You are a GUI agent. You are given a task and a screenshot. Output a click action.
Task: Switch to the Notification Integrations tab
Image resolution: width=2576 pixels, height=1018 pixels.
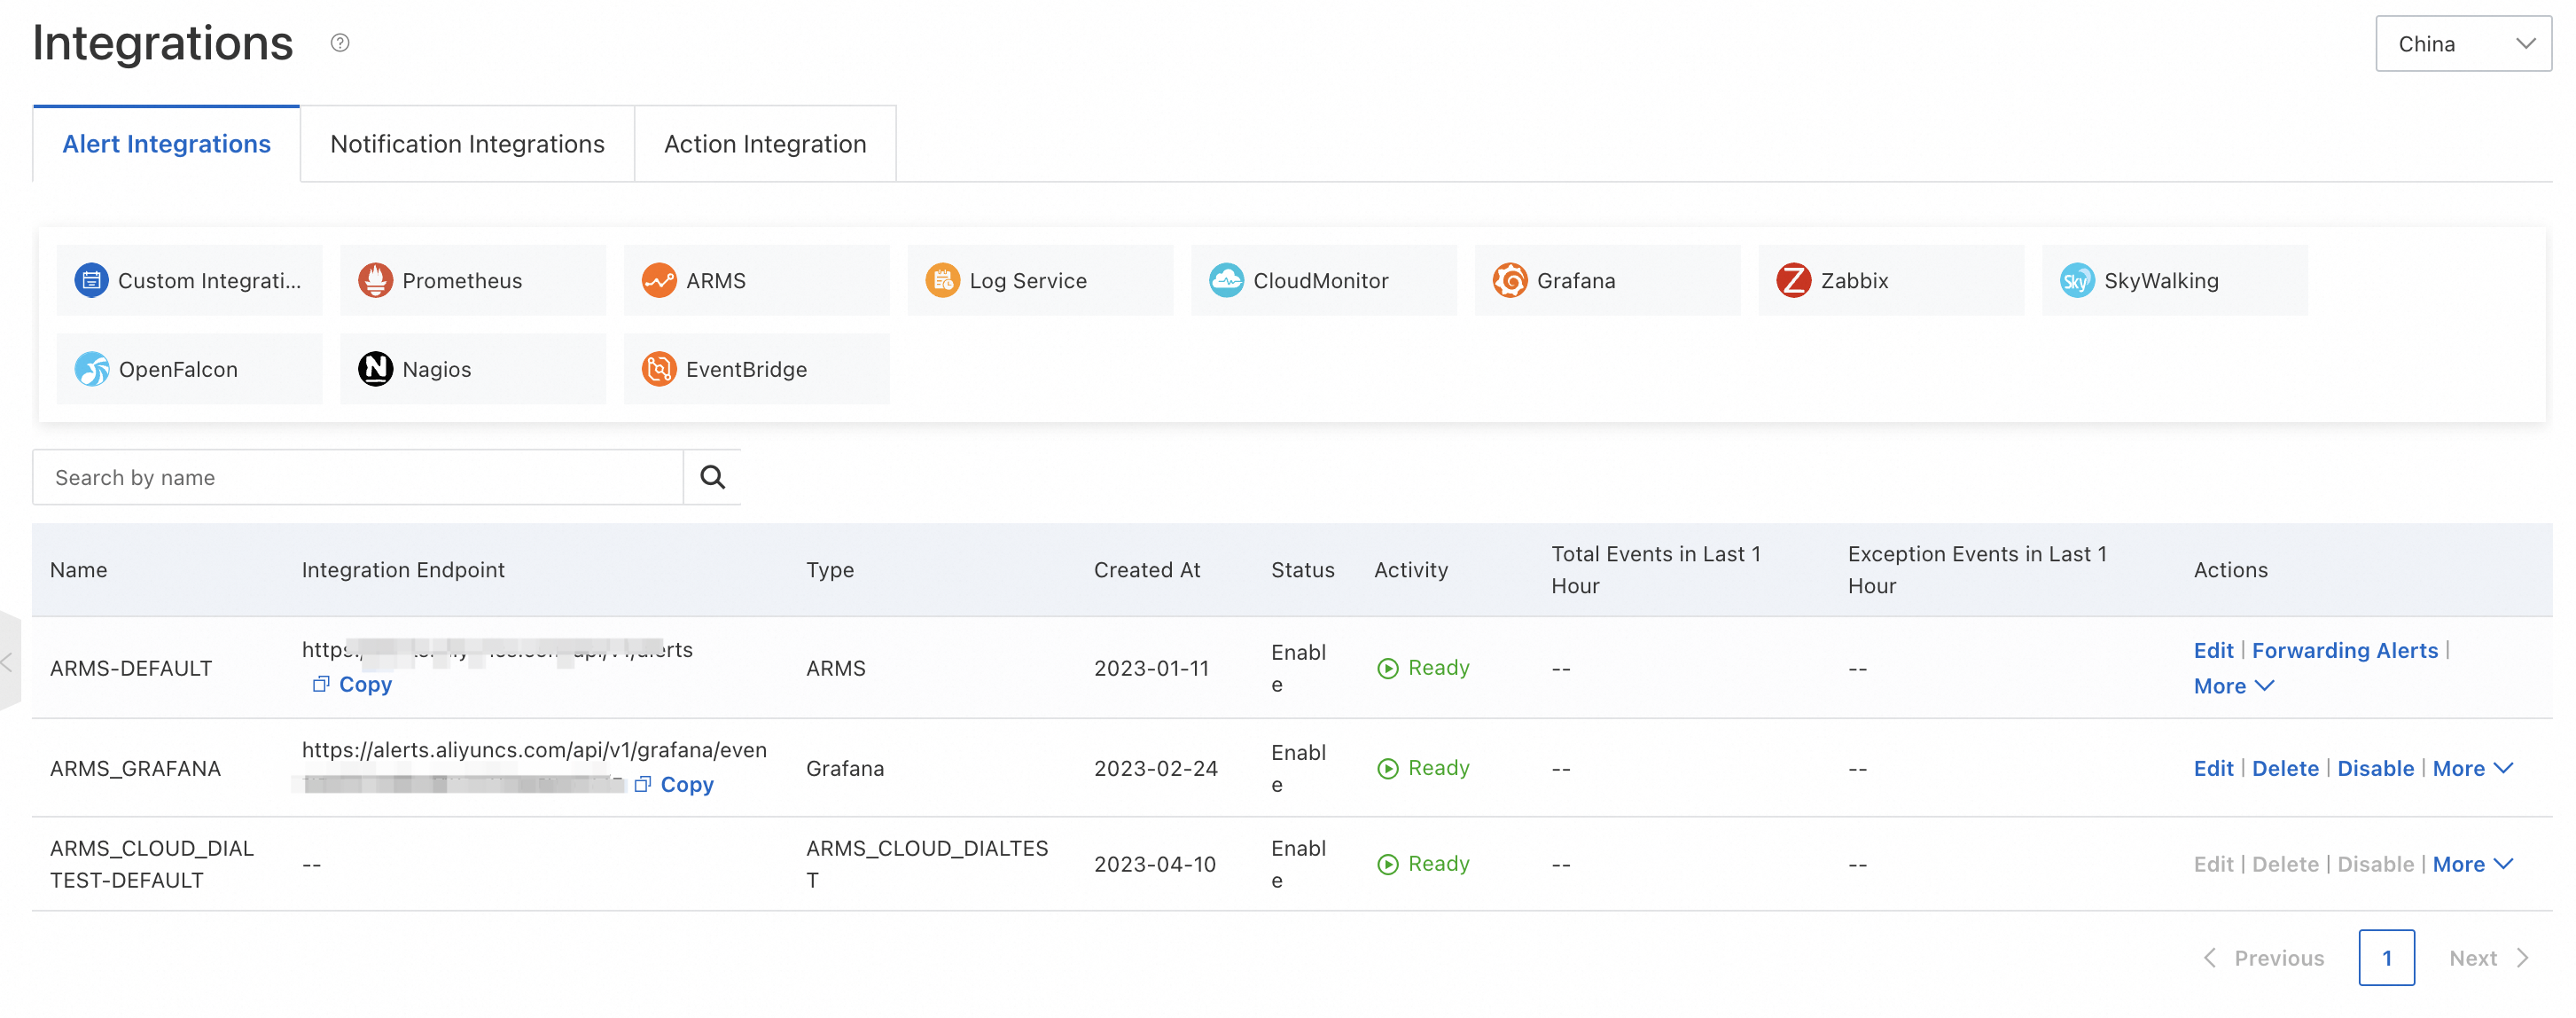point(467,143)
